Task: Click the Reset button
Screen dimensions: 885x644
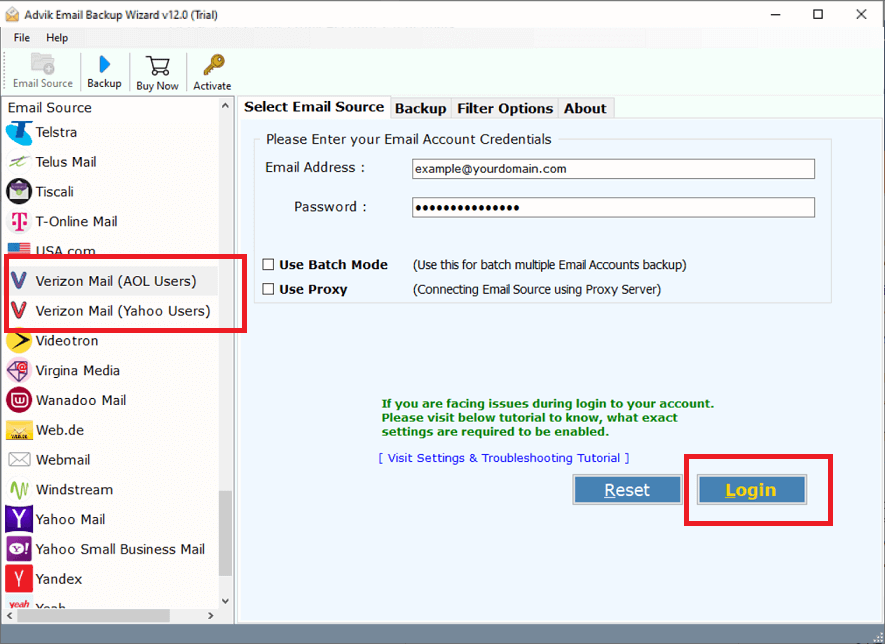Action: click(627, 489)
